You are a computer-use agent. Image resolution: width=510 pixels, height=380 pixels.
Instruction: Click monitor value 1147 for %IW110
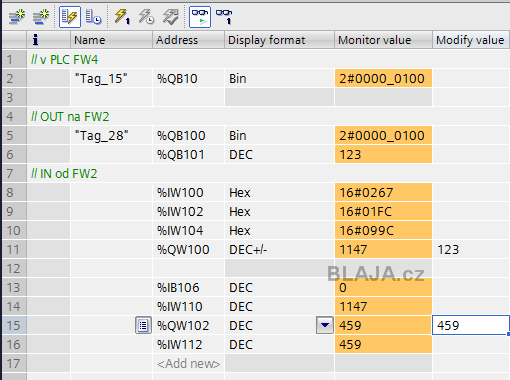pos(383,307)
